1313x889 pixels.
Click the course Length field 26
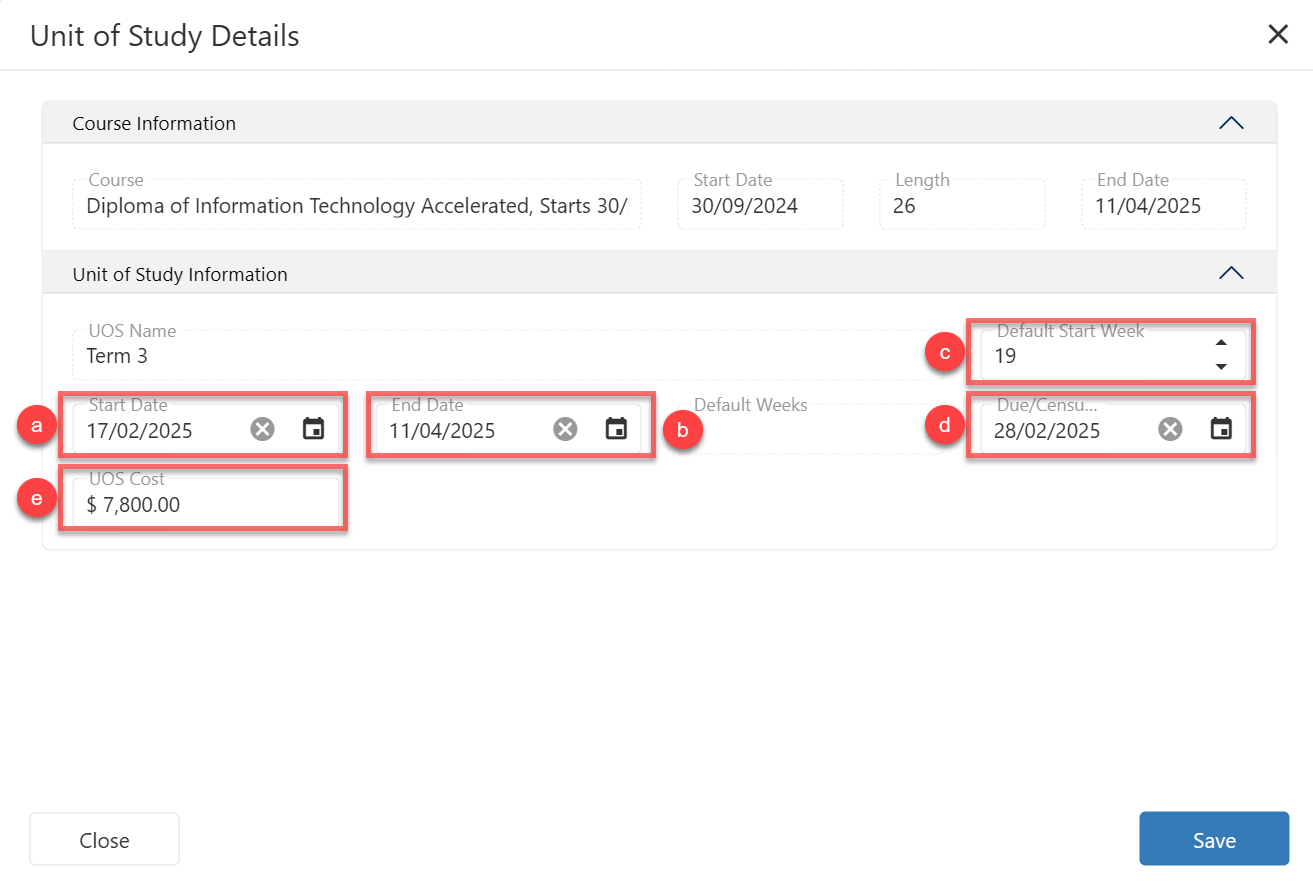coord(962,204)
